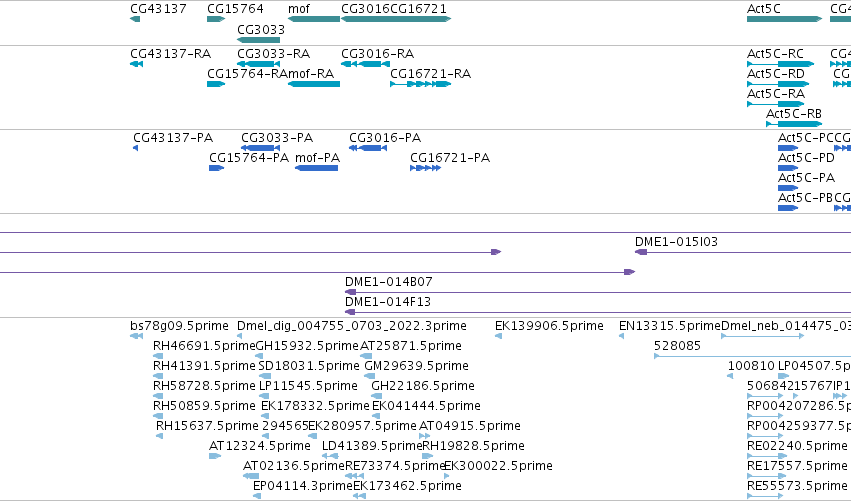Select the GH15932.5prime EST label
Screen dimensions: 851x501
click(307, 346)
